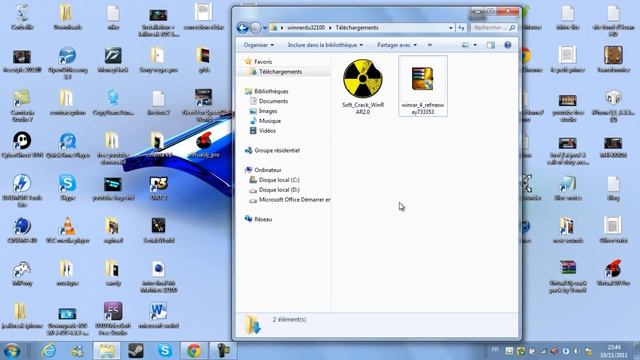Expand the address bar previous locations dropdown
The width and height of the screenshot is (640, 360).
tap(451, 28)
